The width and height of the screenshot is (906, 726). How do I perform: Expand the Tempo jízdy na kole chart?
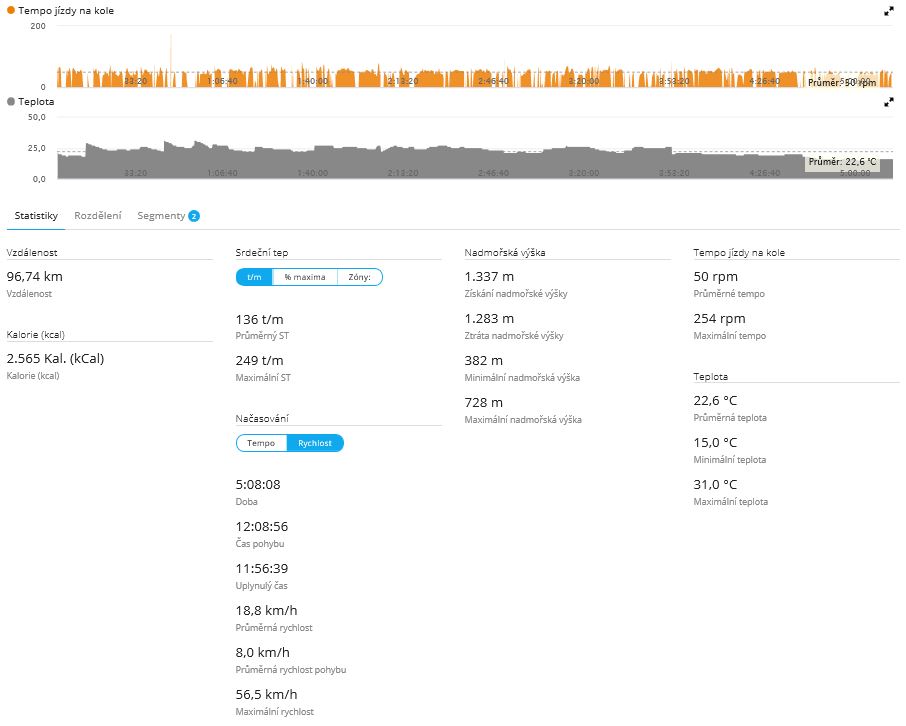(x=889, y=11)
